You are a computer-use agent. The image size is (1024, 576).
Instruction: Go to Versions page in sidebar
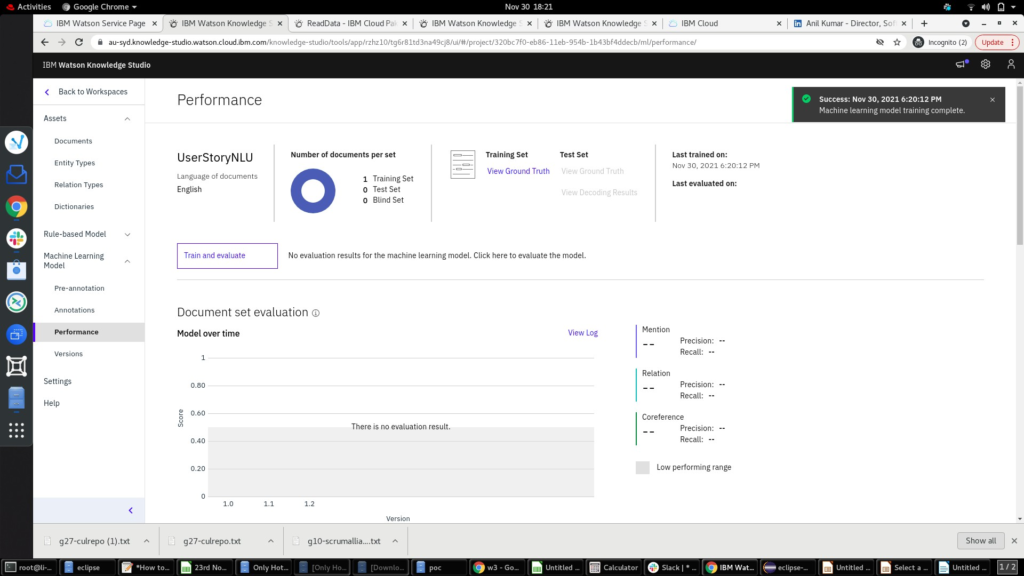(x=68, y=354)
